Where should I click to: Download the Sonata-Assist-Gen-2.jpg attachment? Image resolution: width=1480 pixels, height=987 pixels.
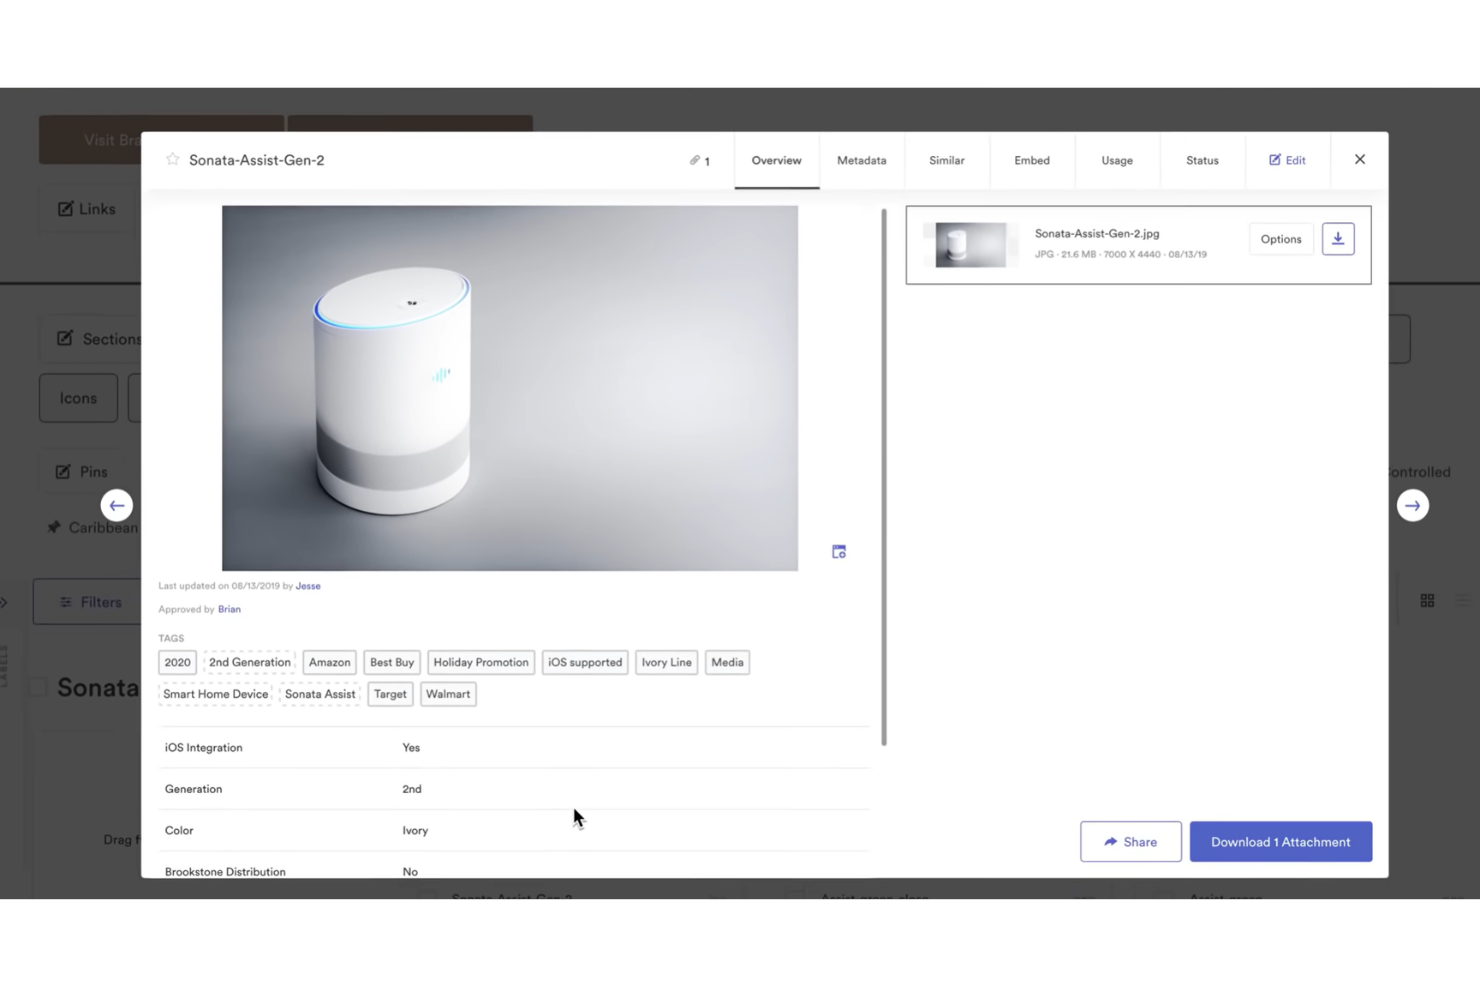click(x=1338, y=238)
